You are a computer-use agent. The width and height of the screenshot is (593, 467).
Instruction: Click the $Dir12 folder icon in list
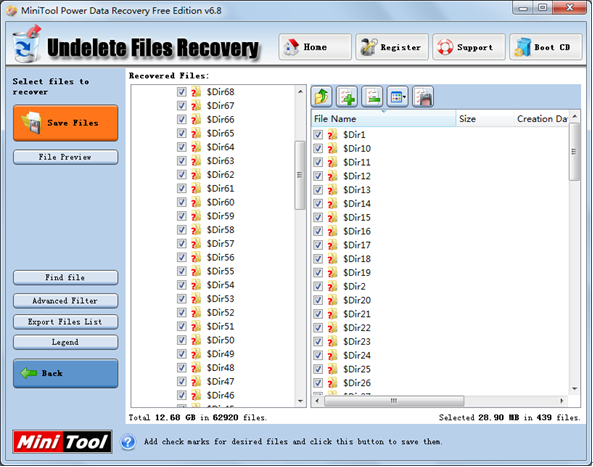tap(332, 176)
